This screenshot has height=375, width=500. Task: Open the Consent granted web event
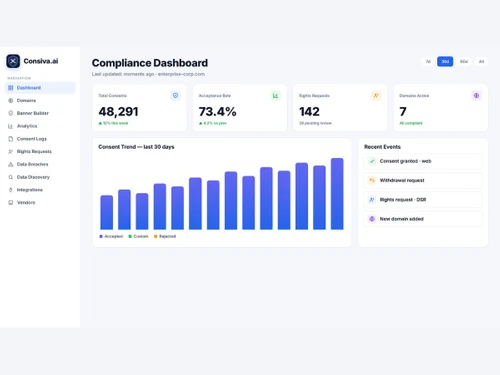[x=423, y=161]
